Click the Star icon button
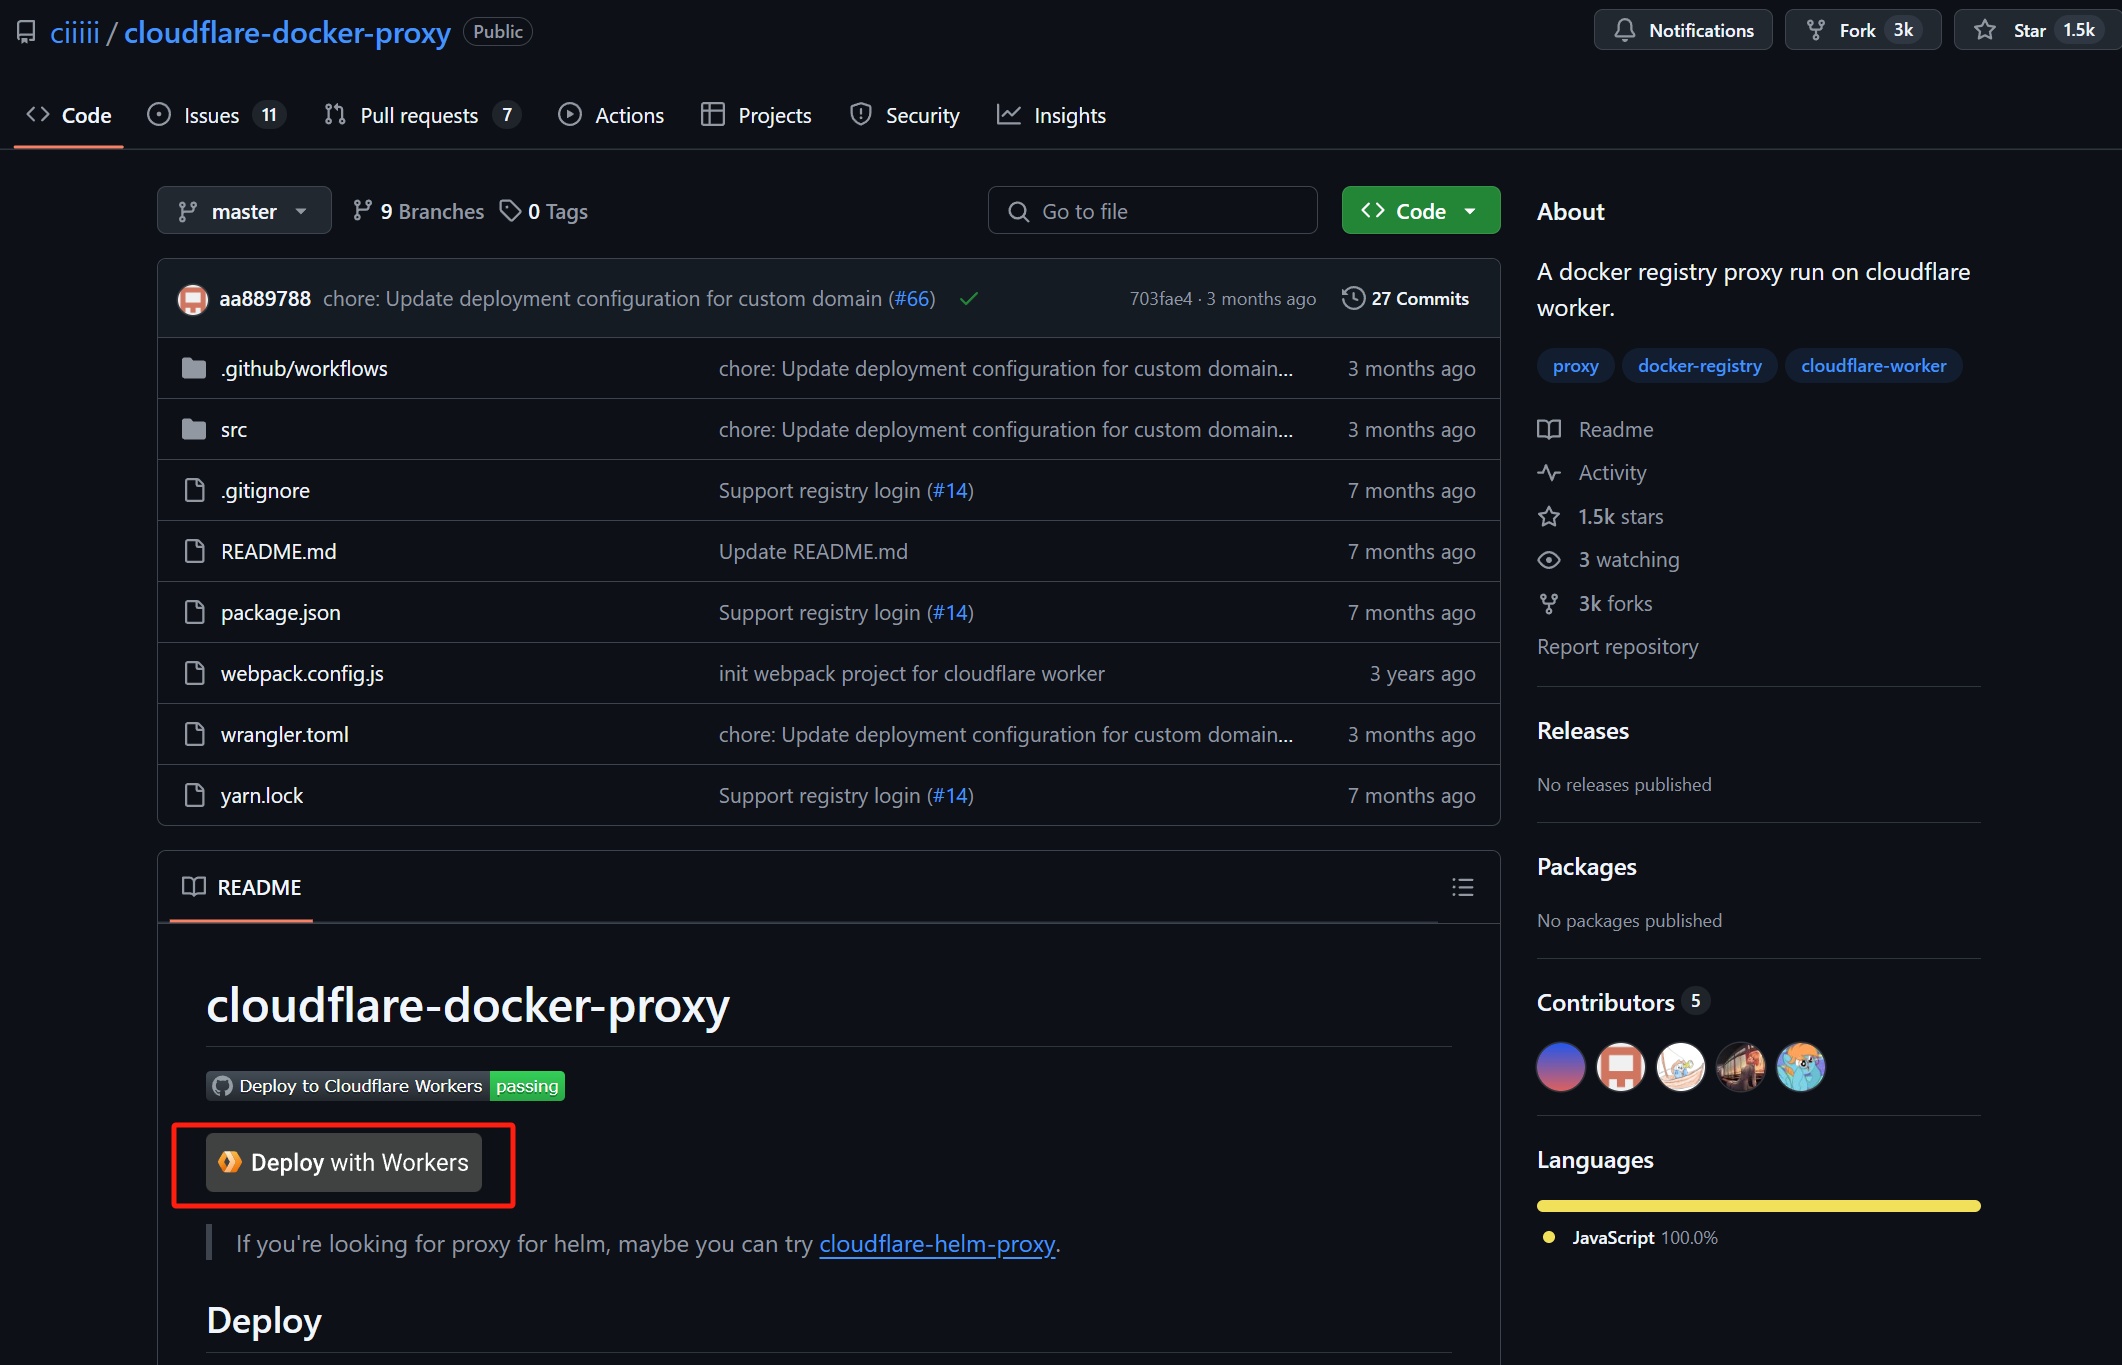 coord(1986,30)
